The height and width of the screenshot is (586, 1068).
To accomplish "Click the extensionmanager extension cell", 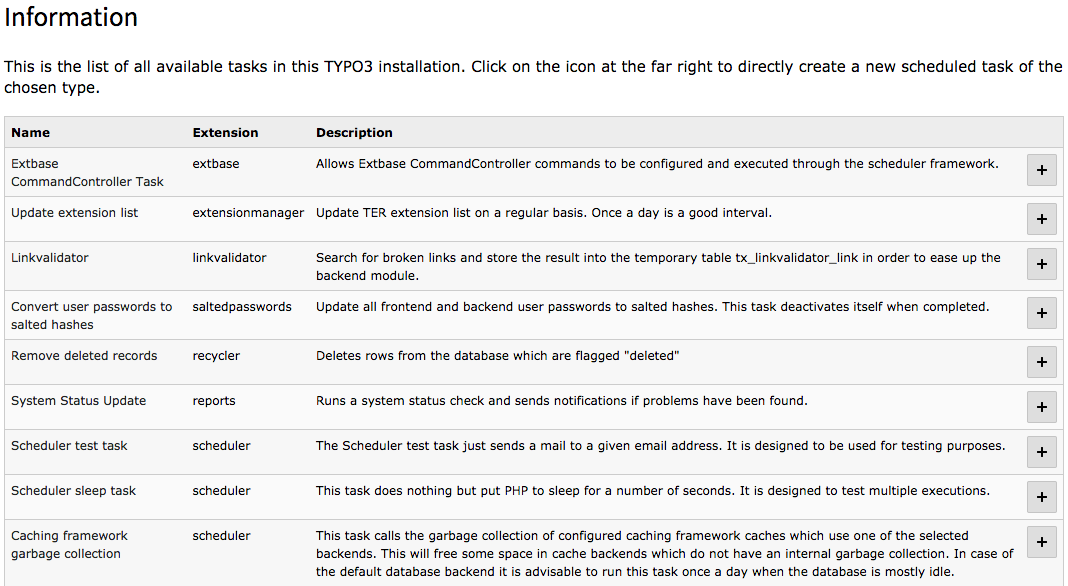I will (x=248, y=213).
